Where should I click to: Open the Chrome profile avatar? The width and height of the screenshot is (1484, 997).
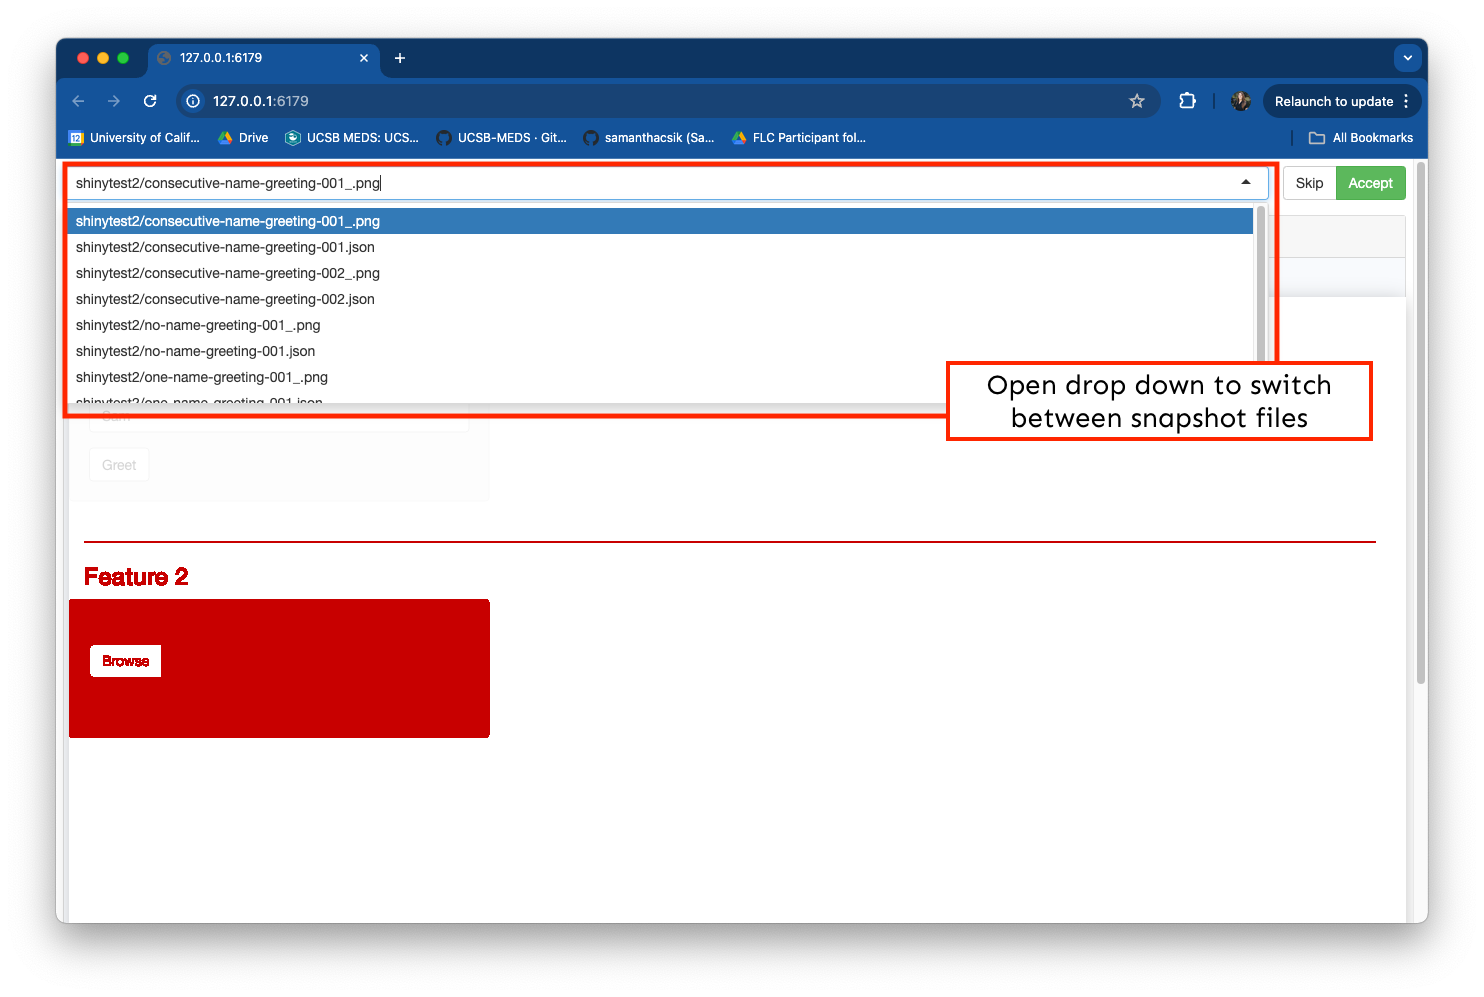[1240, 101]
